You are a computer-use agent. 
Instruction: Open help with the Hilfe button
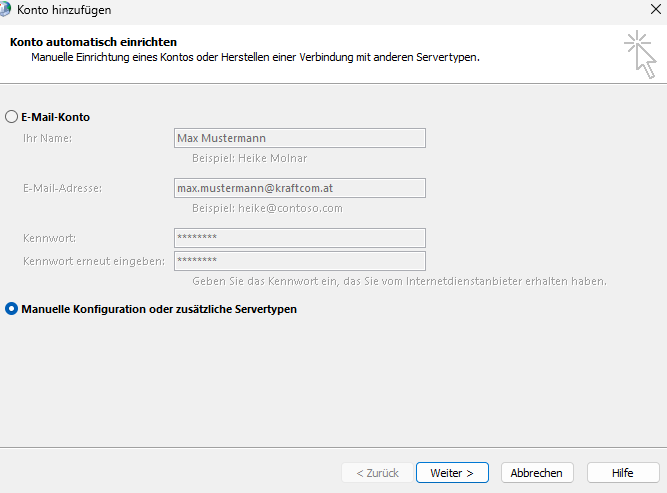click(622, 473)
